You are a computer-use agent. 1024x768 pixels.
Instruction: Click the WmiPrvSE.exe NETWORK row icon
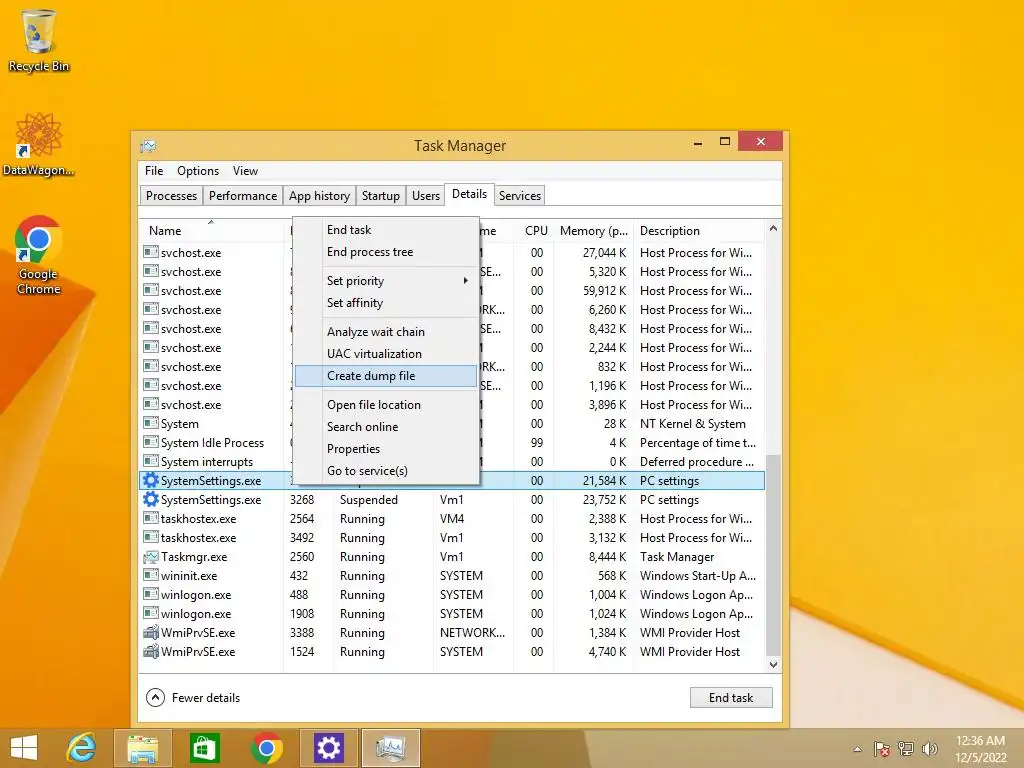click(x=151, y=632)
